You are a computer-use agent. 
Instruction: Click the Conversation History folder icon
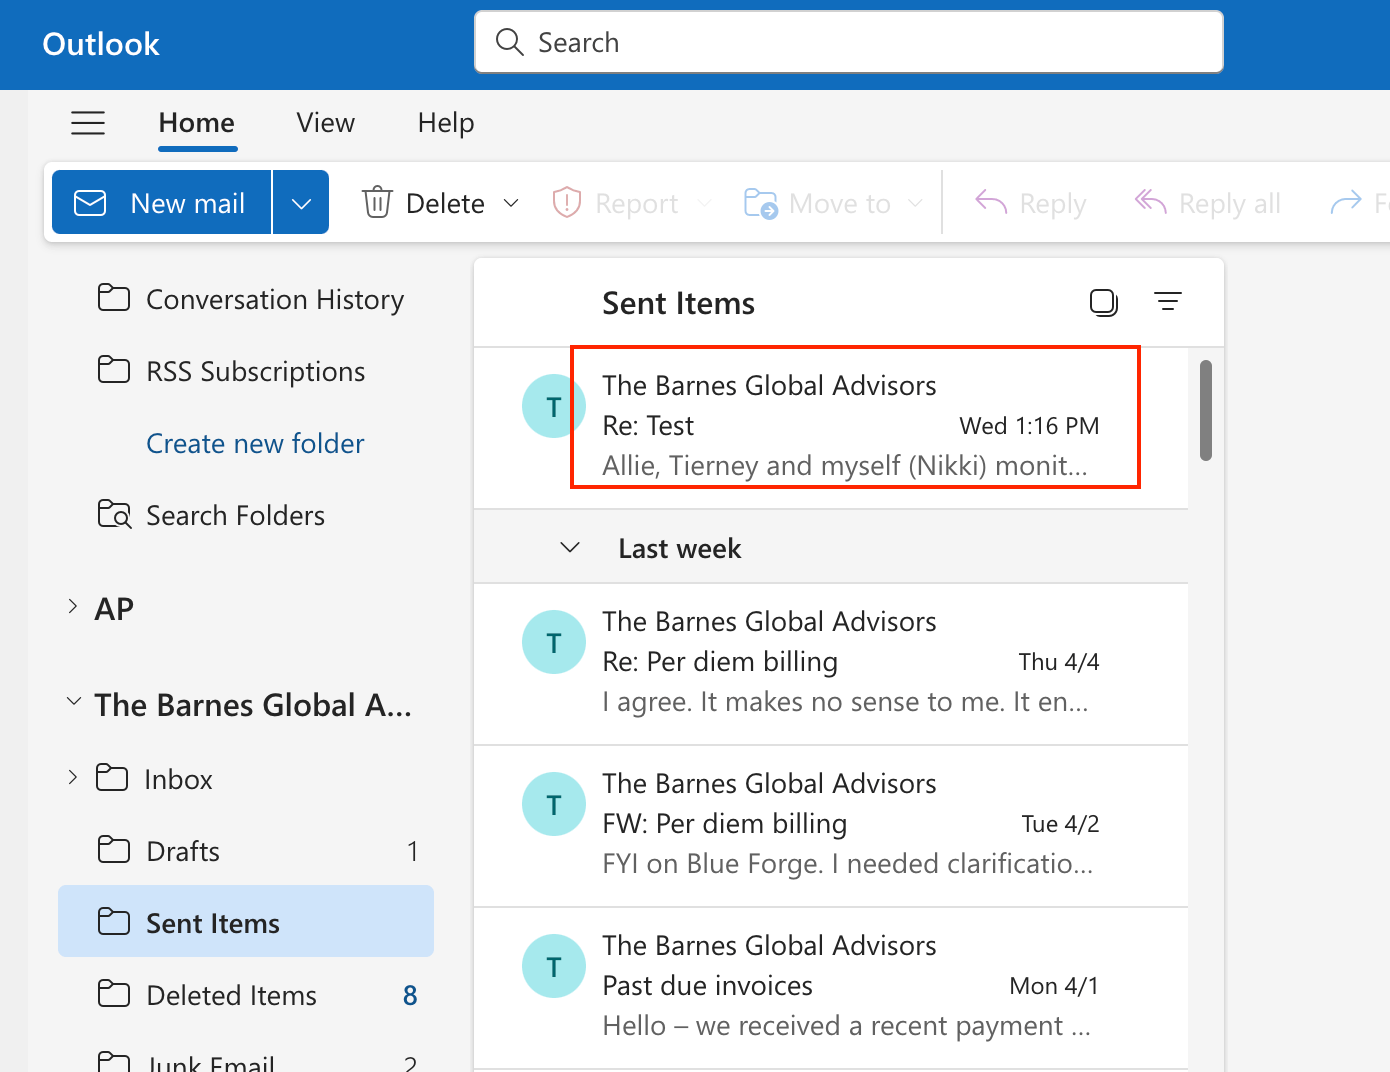pyautogui.click(x=114, y=298)
